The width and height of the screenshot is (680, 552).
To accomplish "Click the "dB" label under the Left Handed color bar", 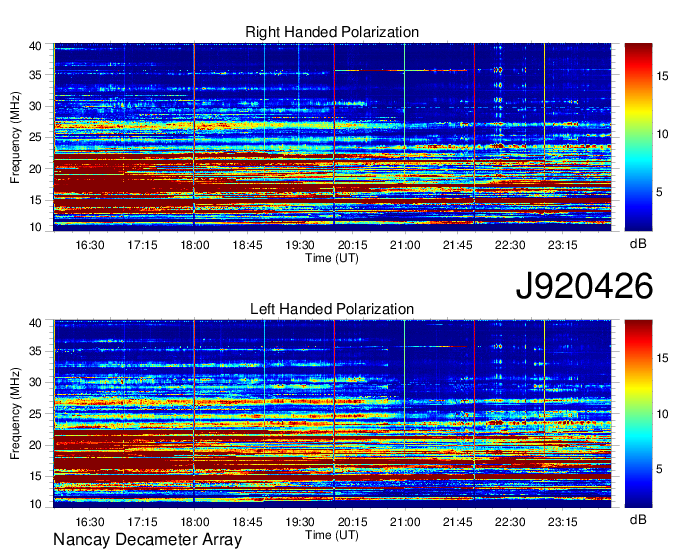I will [638, 519].
